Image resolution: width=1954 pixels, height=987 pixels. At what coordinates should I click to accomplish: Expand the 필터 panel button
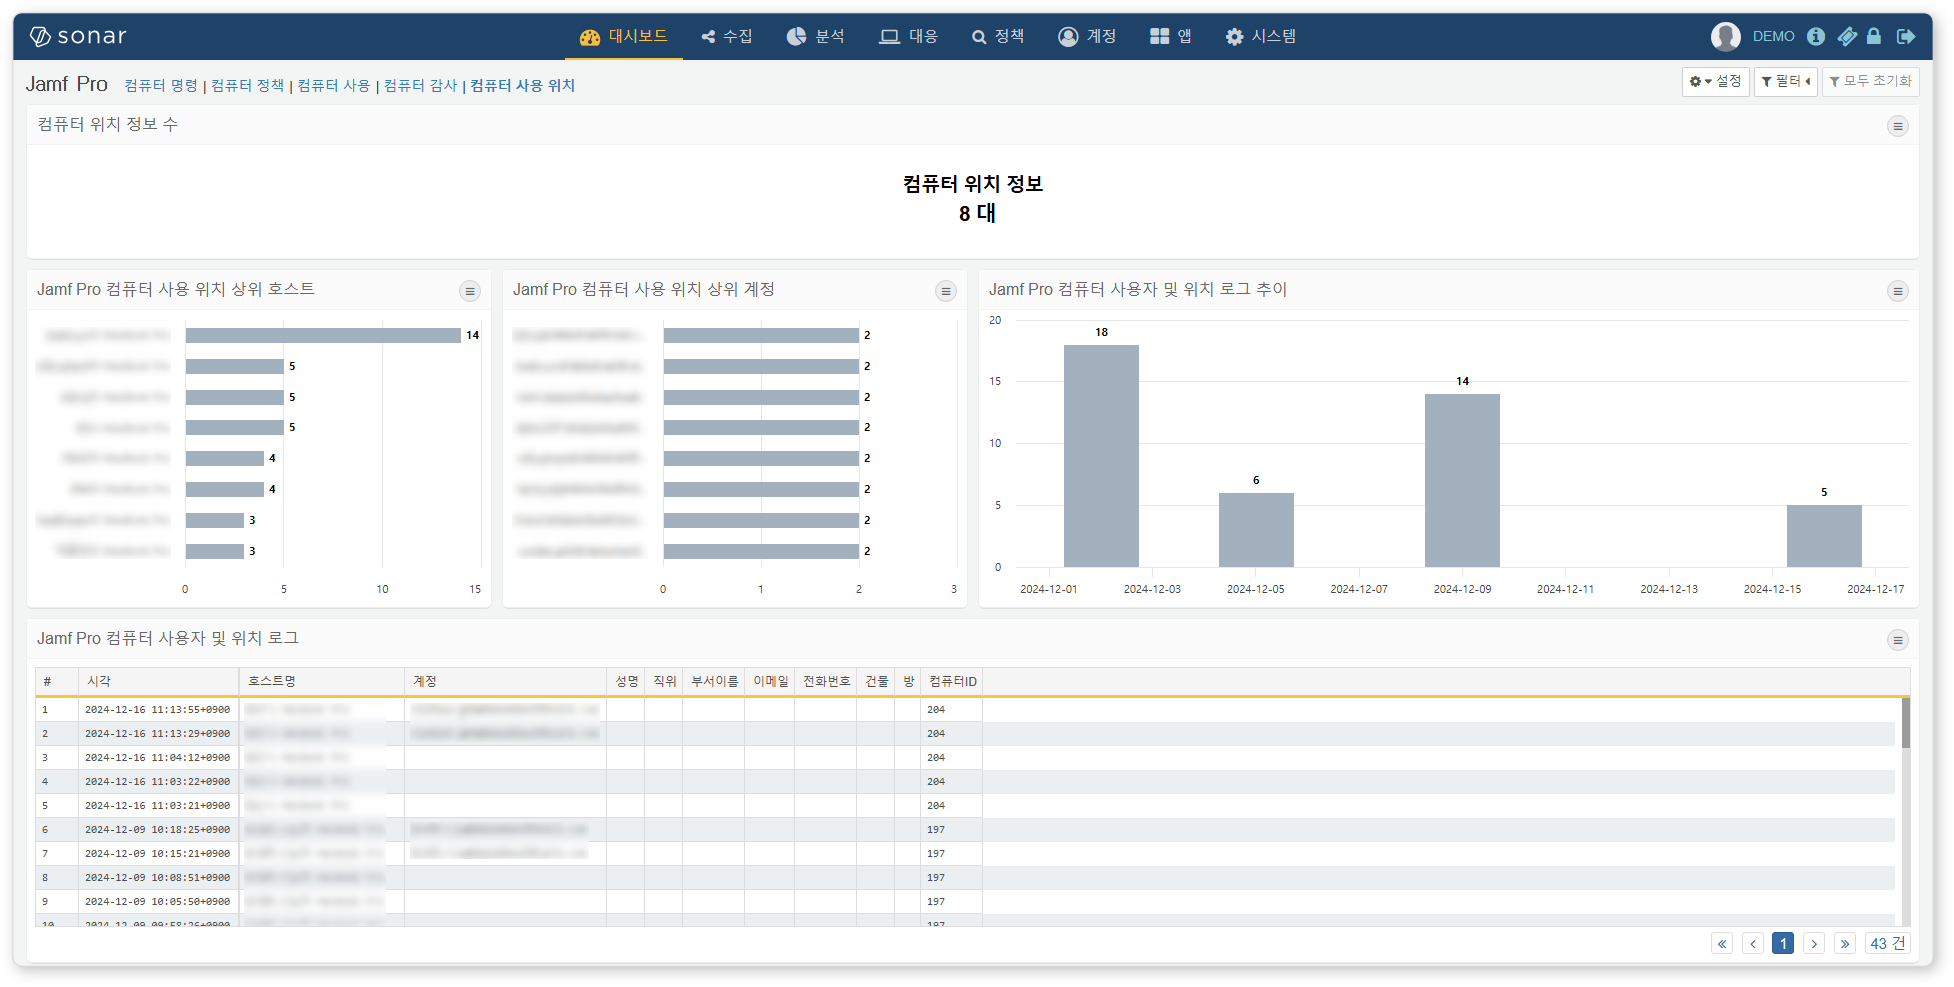coord(1785,82)
